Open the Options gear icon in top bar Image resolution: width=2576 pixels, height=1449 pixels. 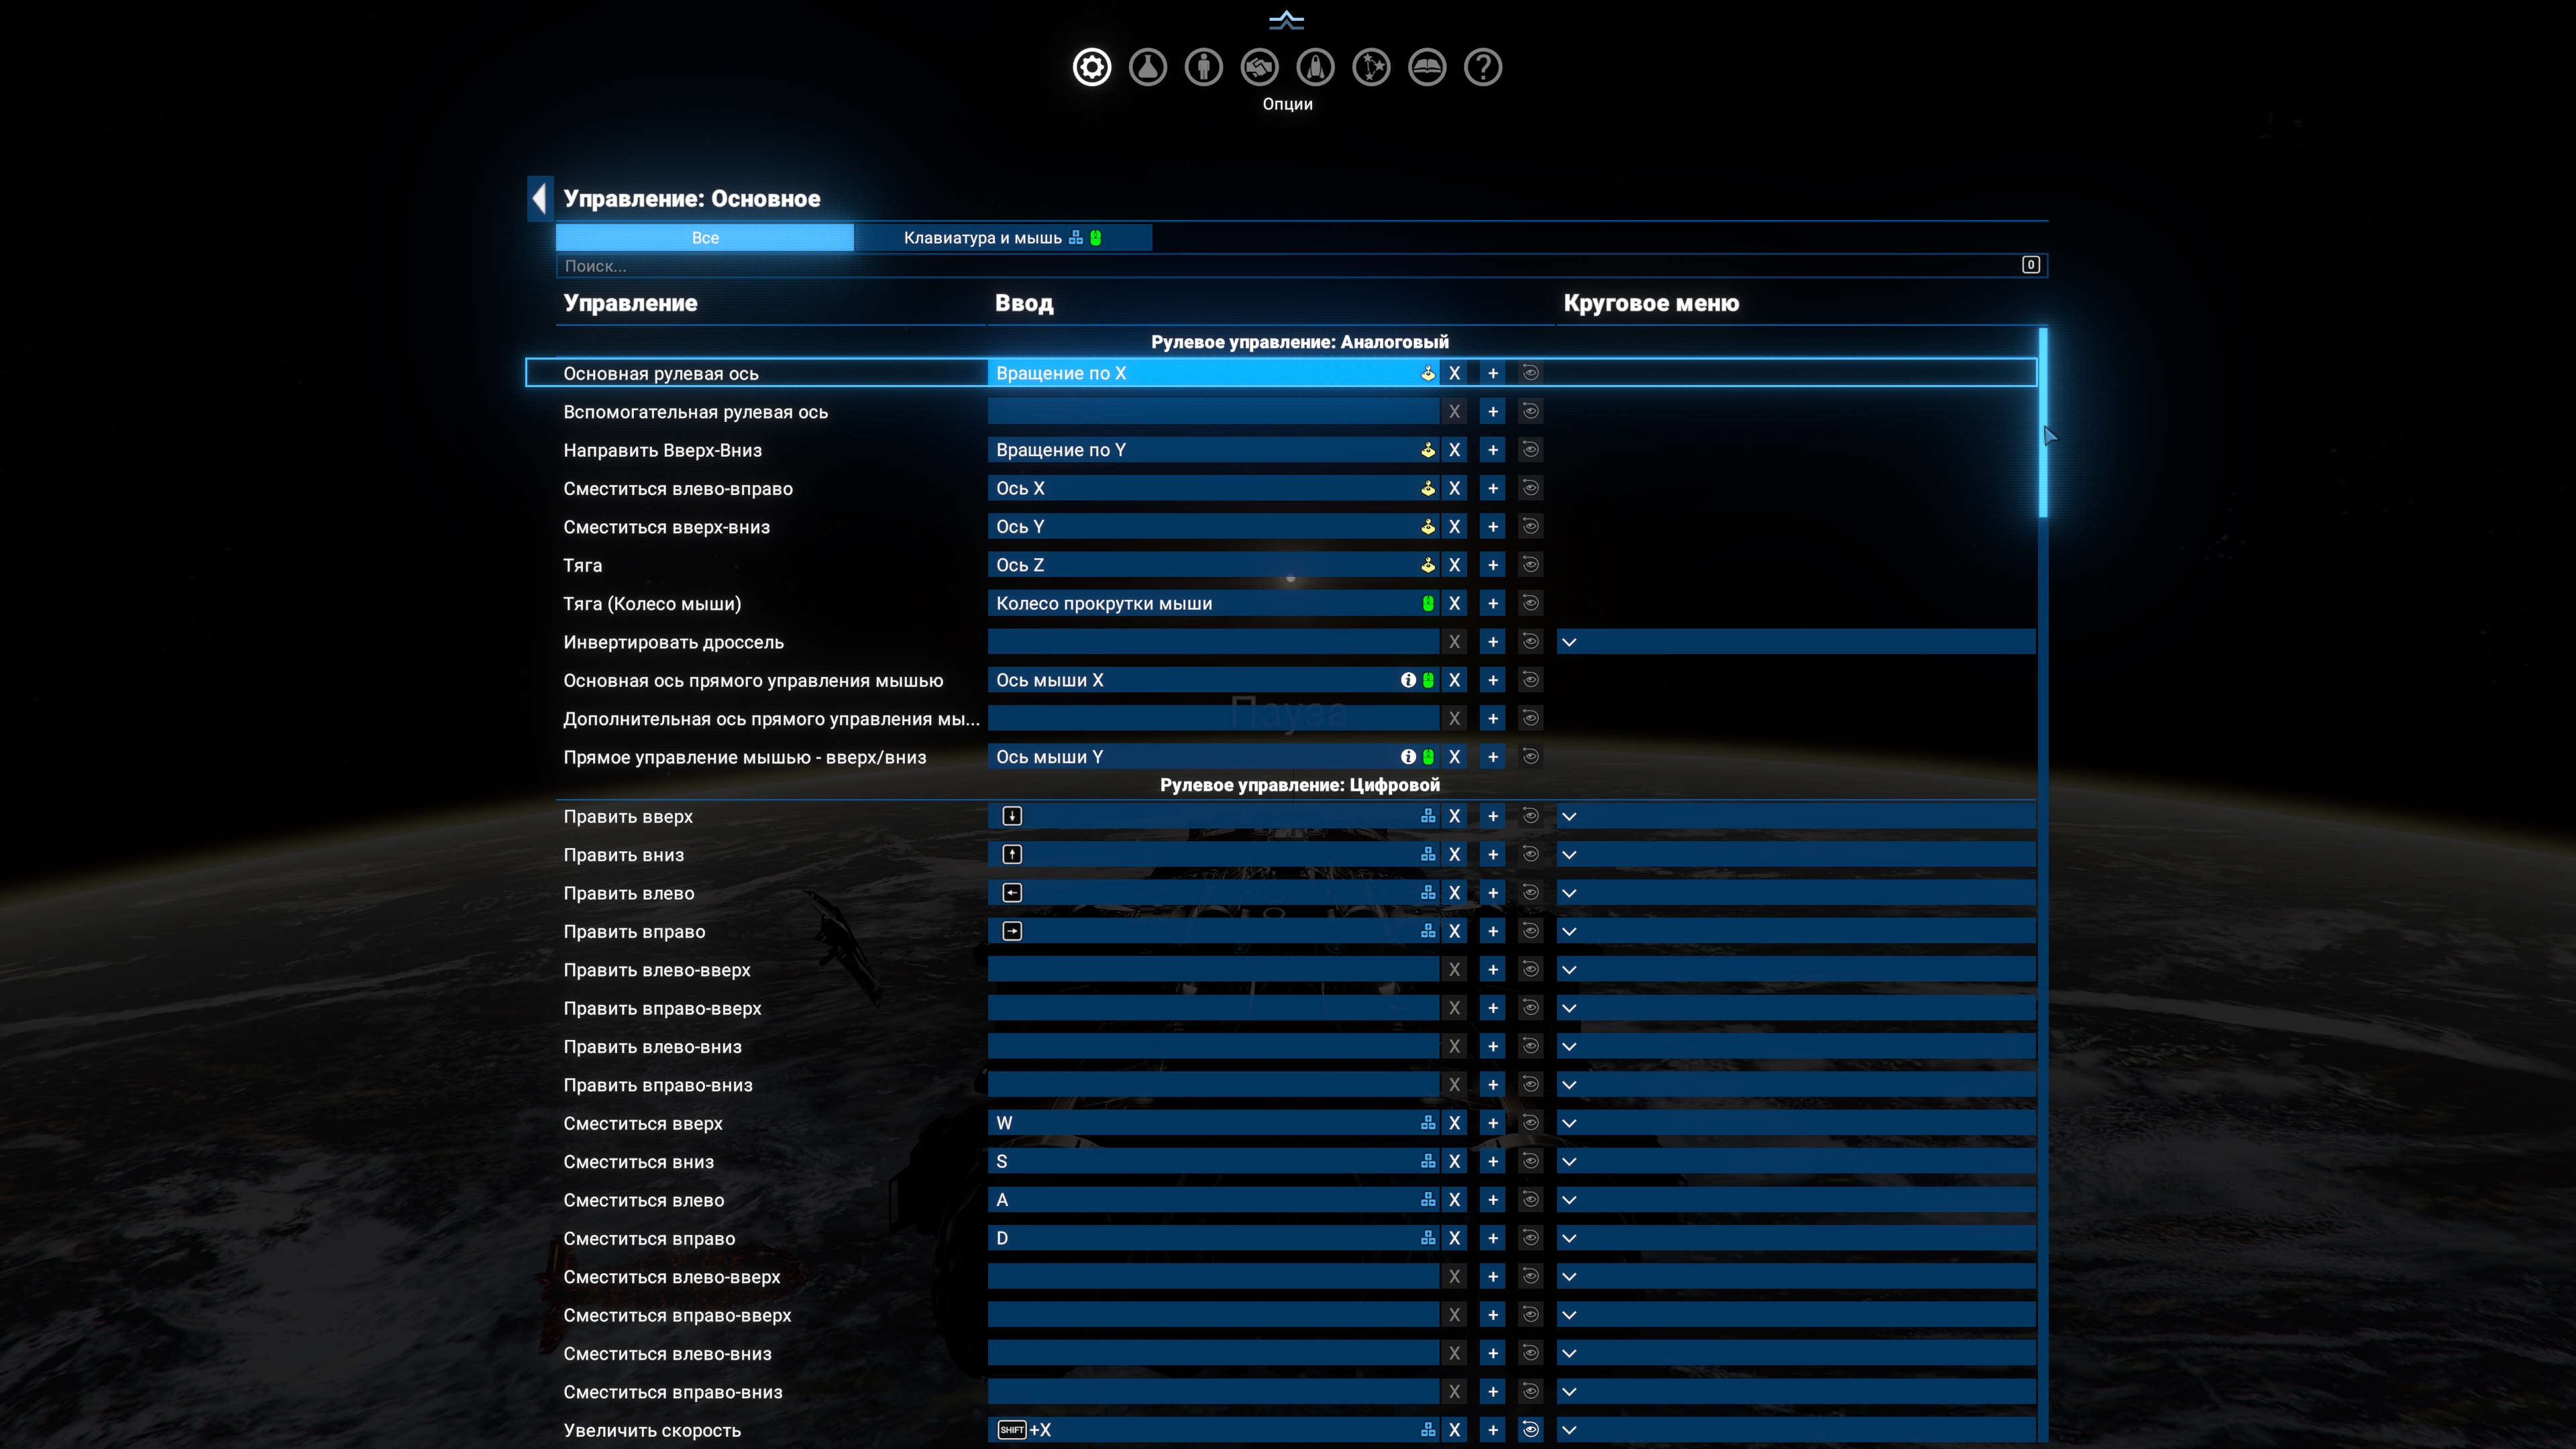[1092, 67]
